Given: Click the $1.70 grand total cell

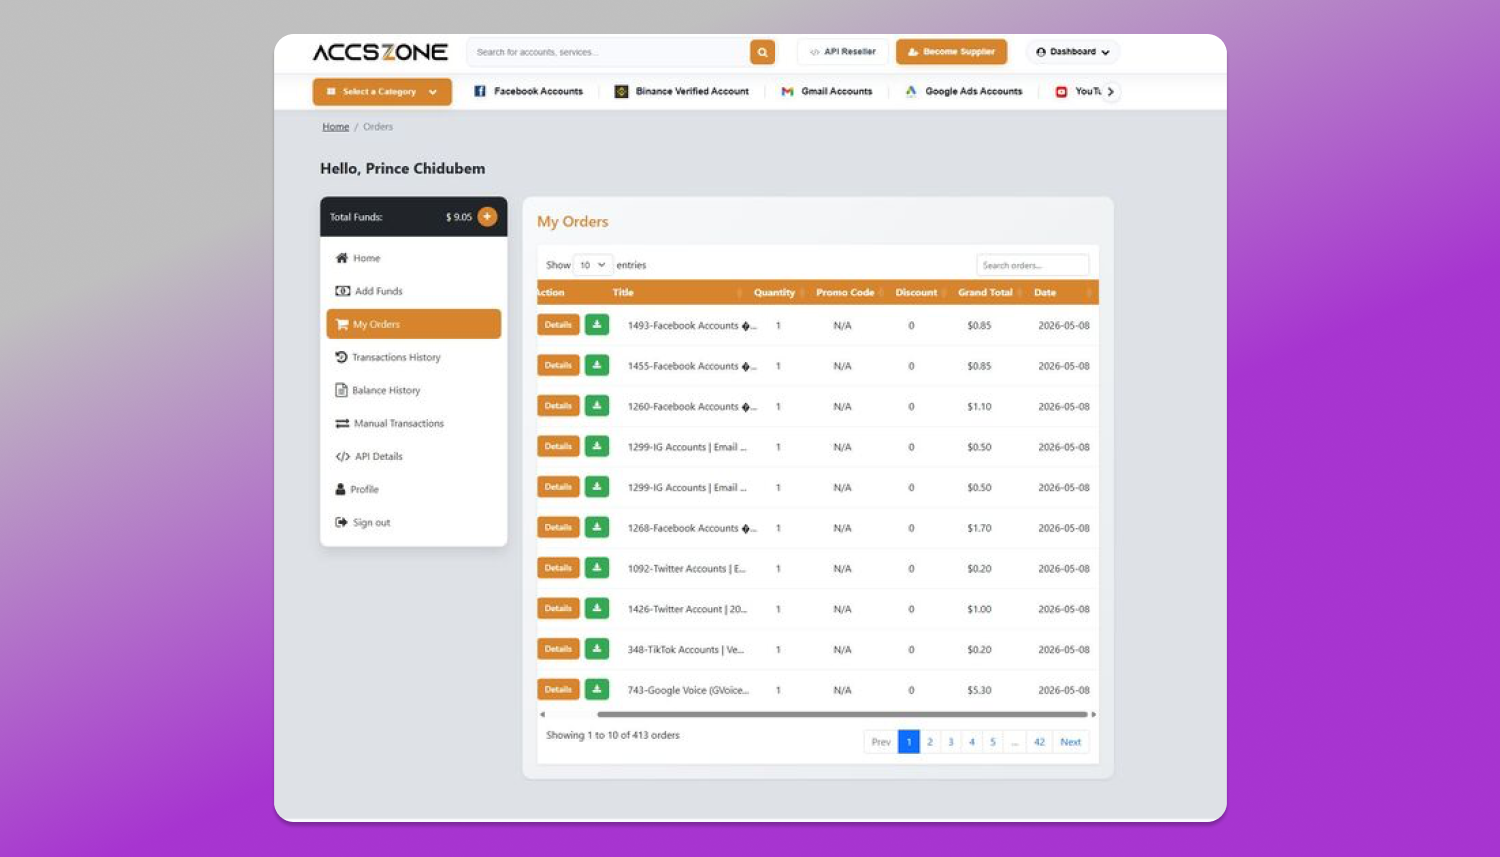Looking at the screenshot, I should 979,528.
